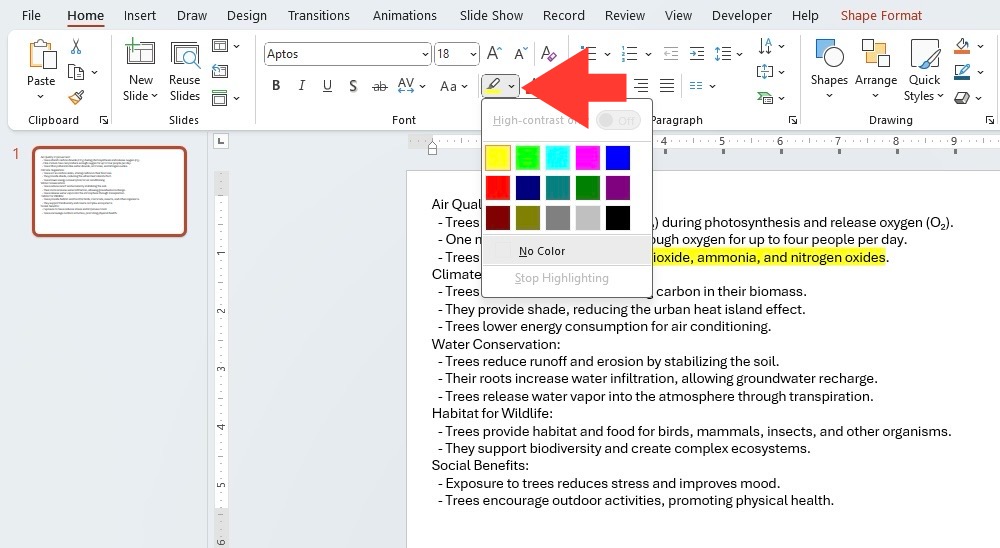The image size is (1000, 548).
Task: Click the Strikethrough text icon
Action: click(x=379, y=85)
